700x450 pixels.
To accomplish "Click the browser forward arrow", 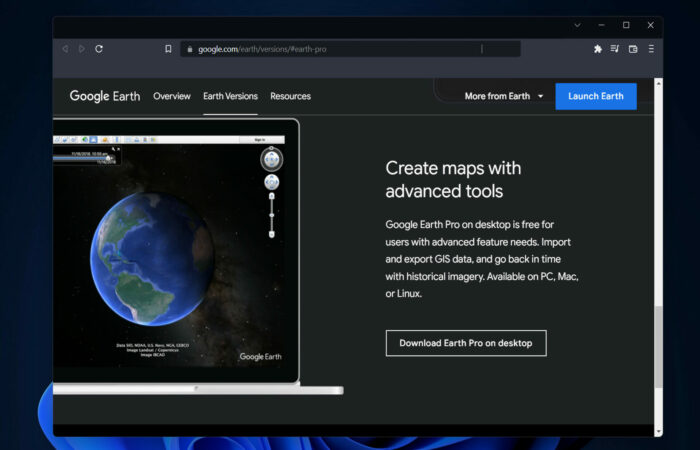I will 82,49.
